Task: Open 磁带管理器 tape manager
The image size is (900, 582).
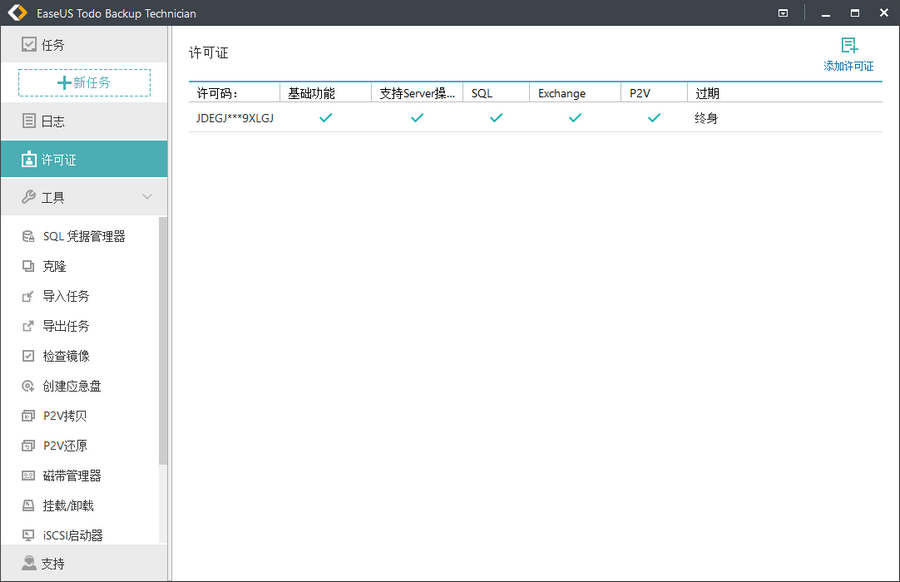Action: coord(72,475)
